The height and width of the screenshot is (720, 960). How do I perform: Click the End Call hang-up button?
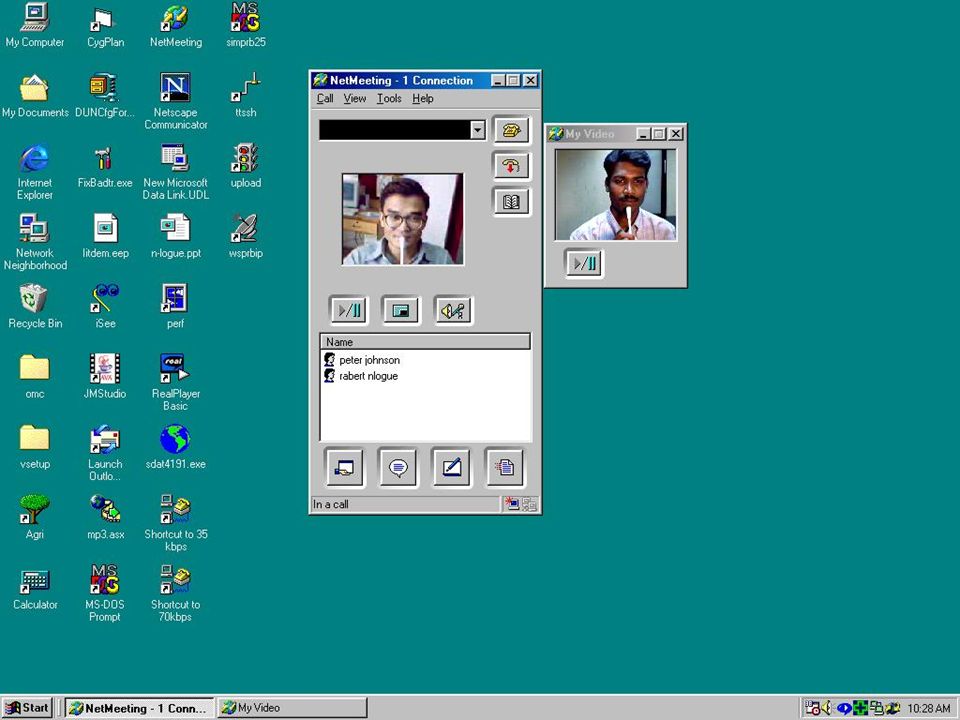pyautogui.click(x=511, y=165)
